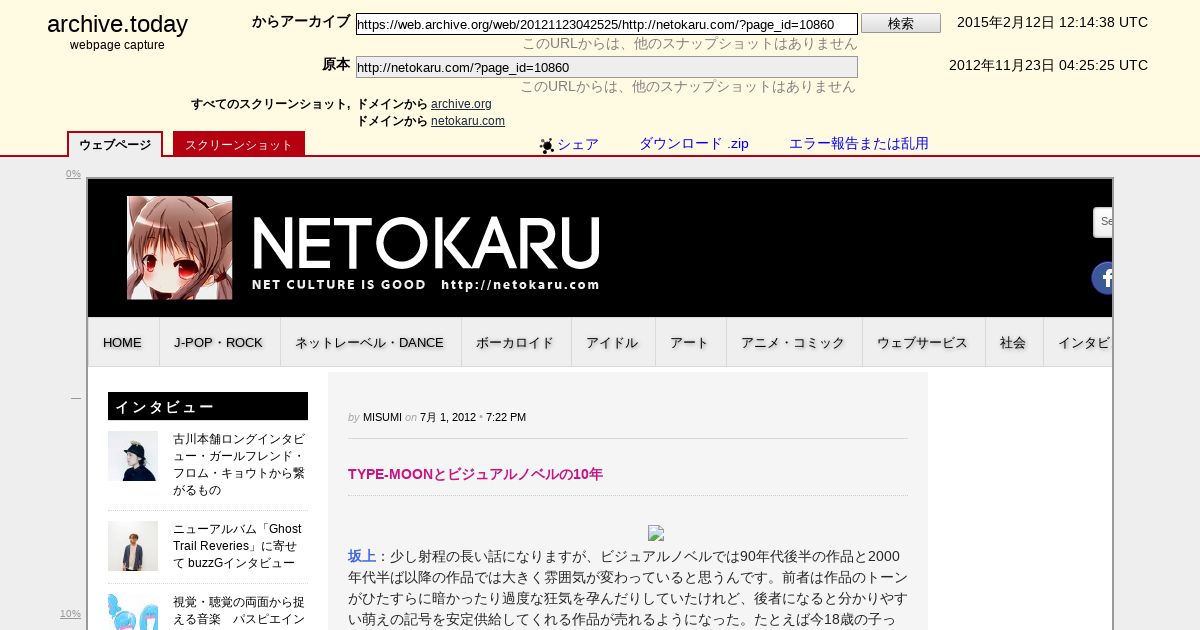The width and height of the screenshot is (1200, 630).
Task: Click the 2015年2月12日 12:14:38 UTC timestamp
Action: 1052,22
